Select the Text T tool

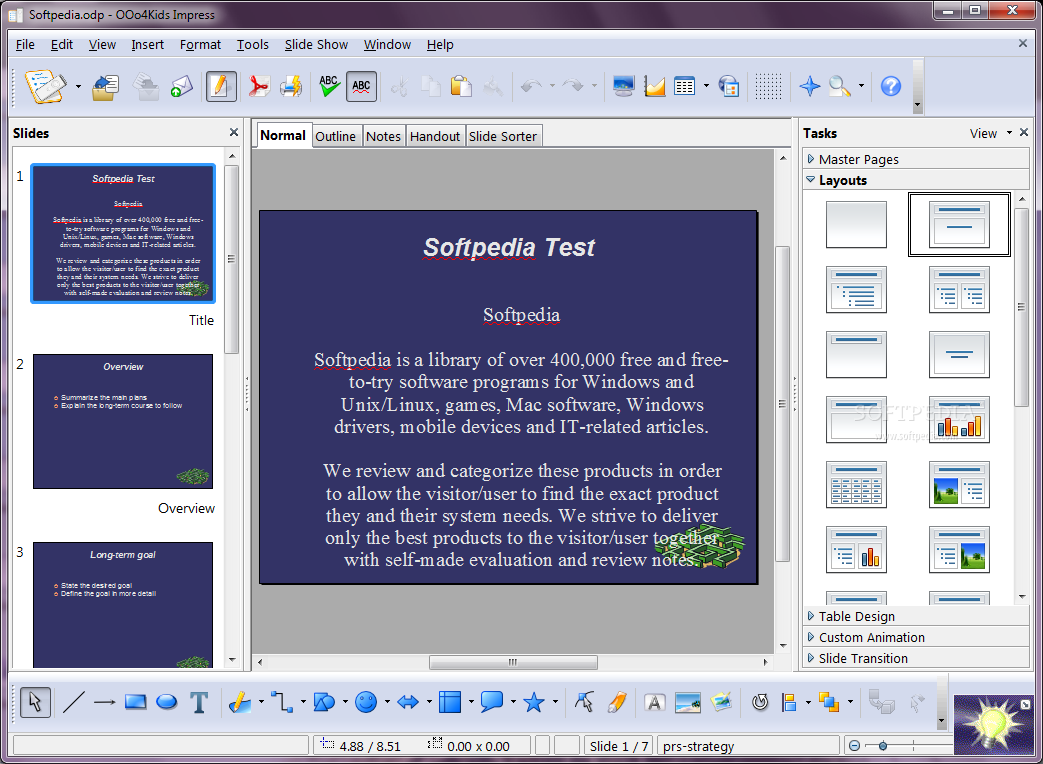click(x=199, y=702)
